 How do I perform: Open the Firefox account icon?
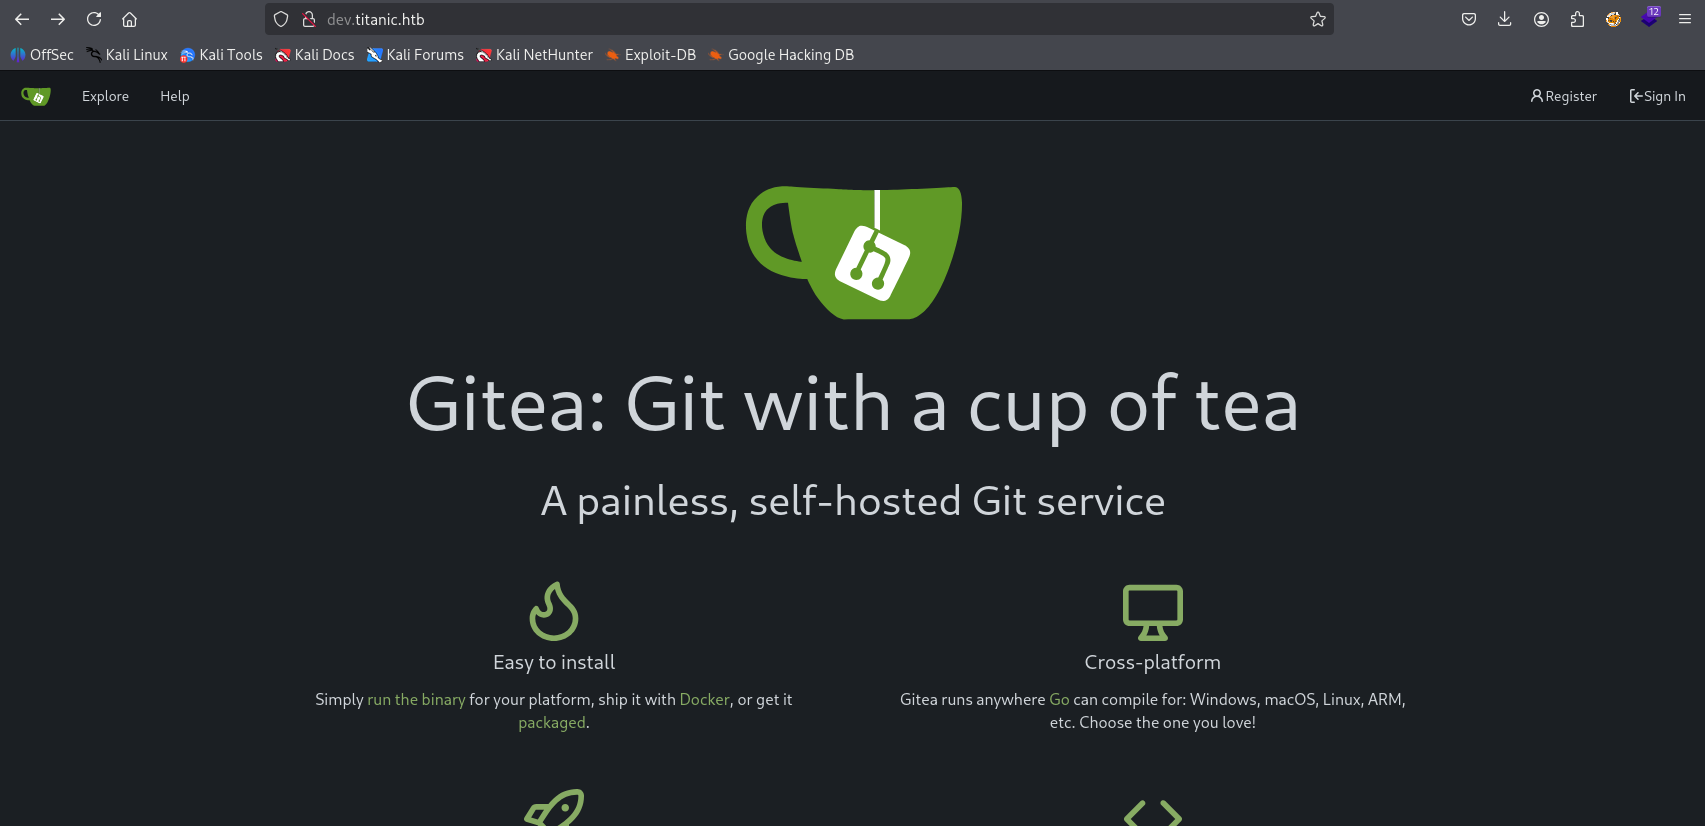(x=1541, y=19)
